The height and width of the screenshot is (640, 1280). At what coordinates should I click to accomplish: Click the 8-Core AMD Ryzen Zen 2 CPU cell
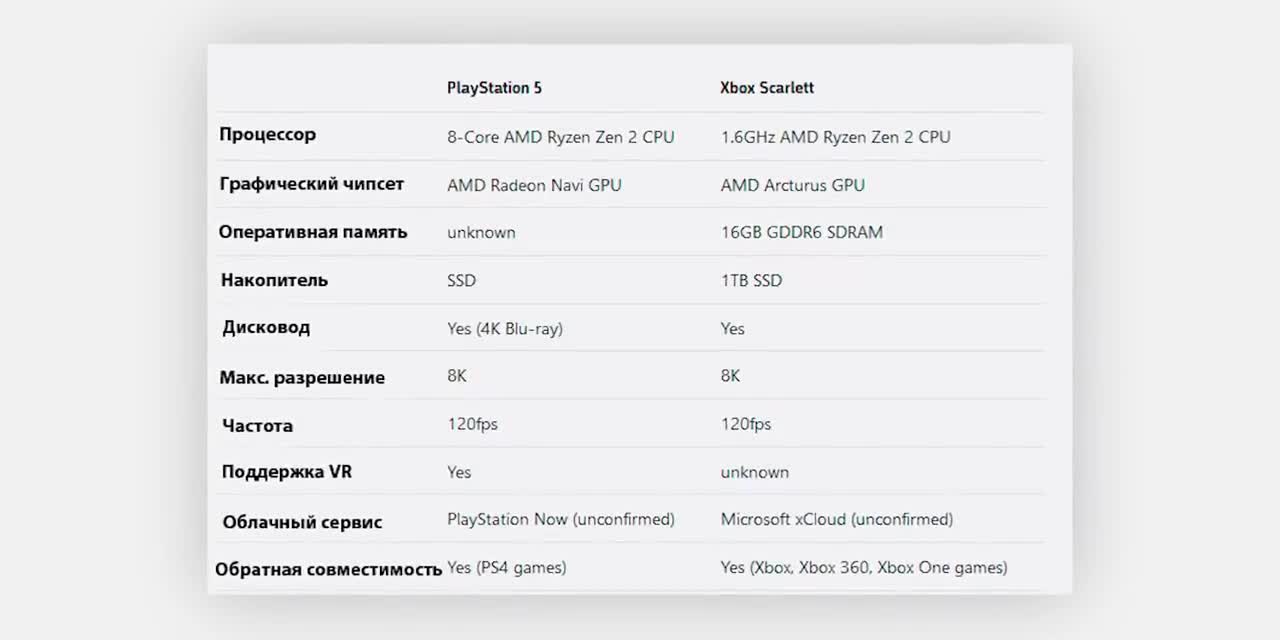click(x=561, y=137)
